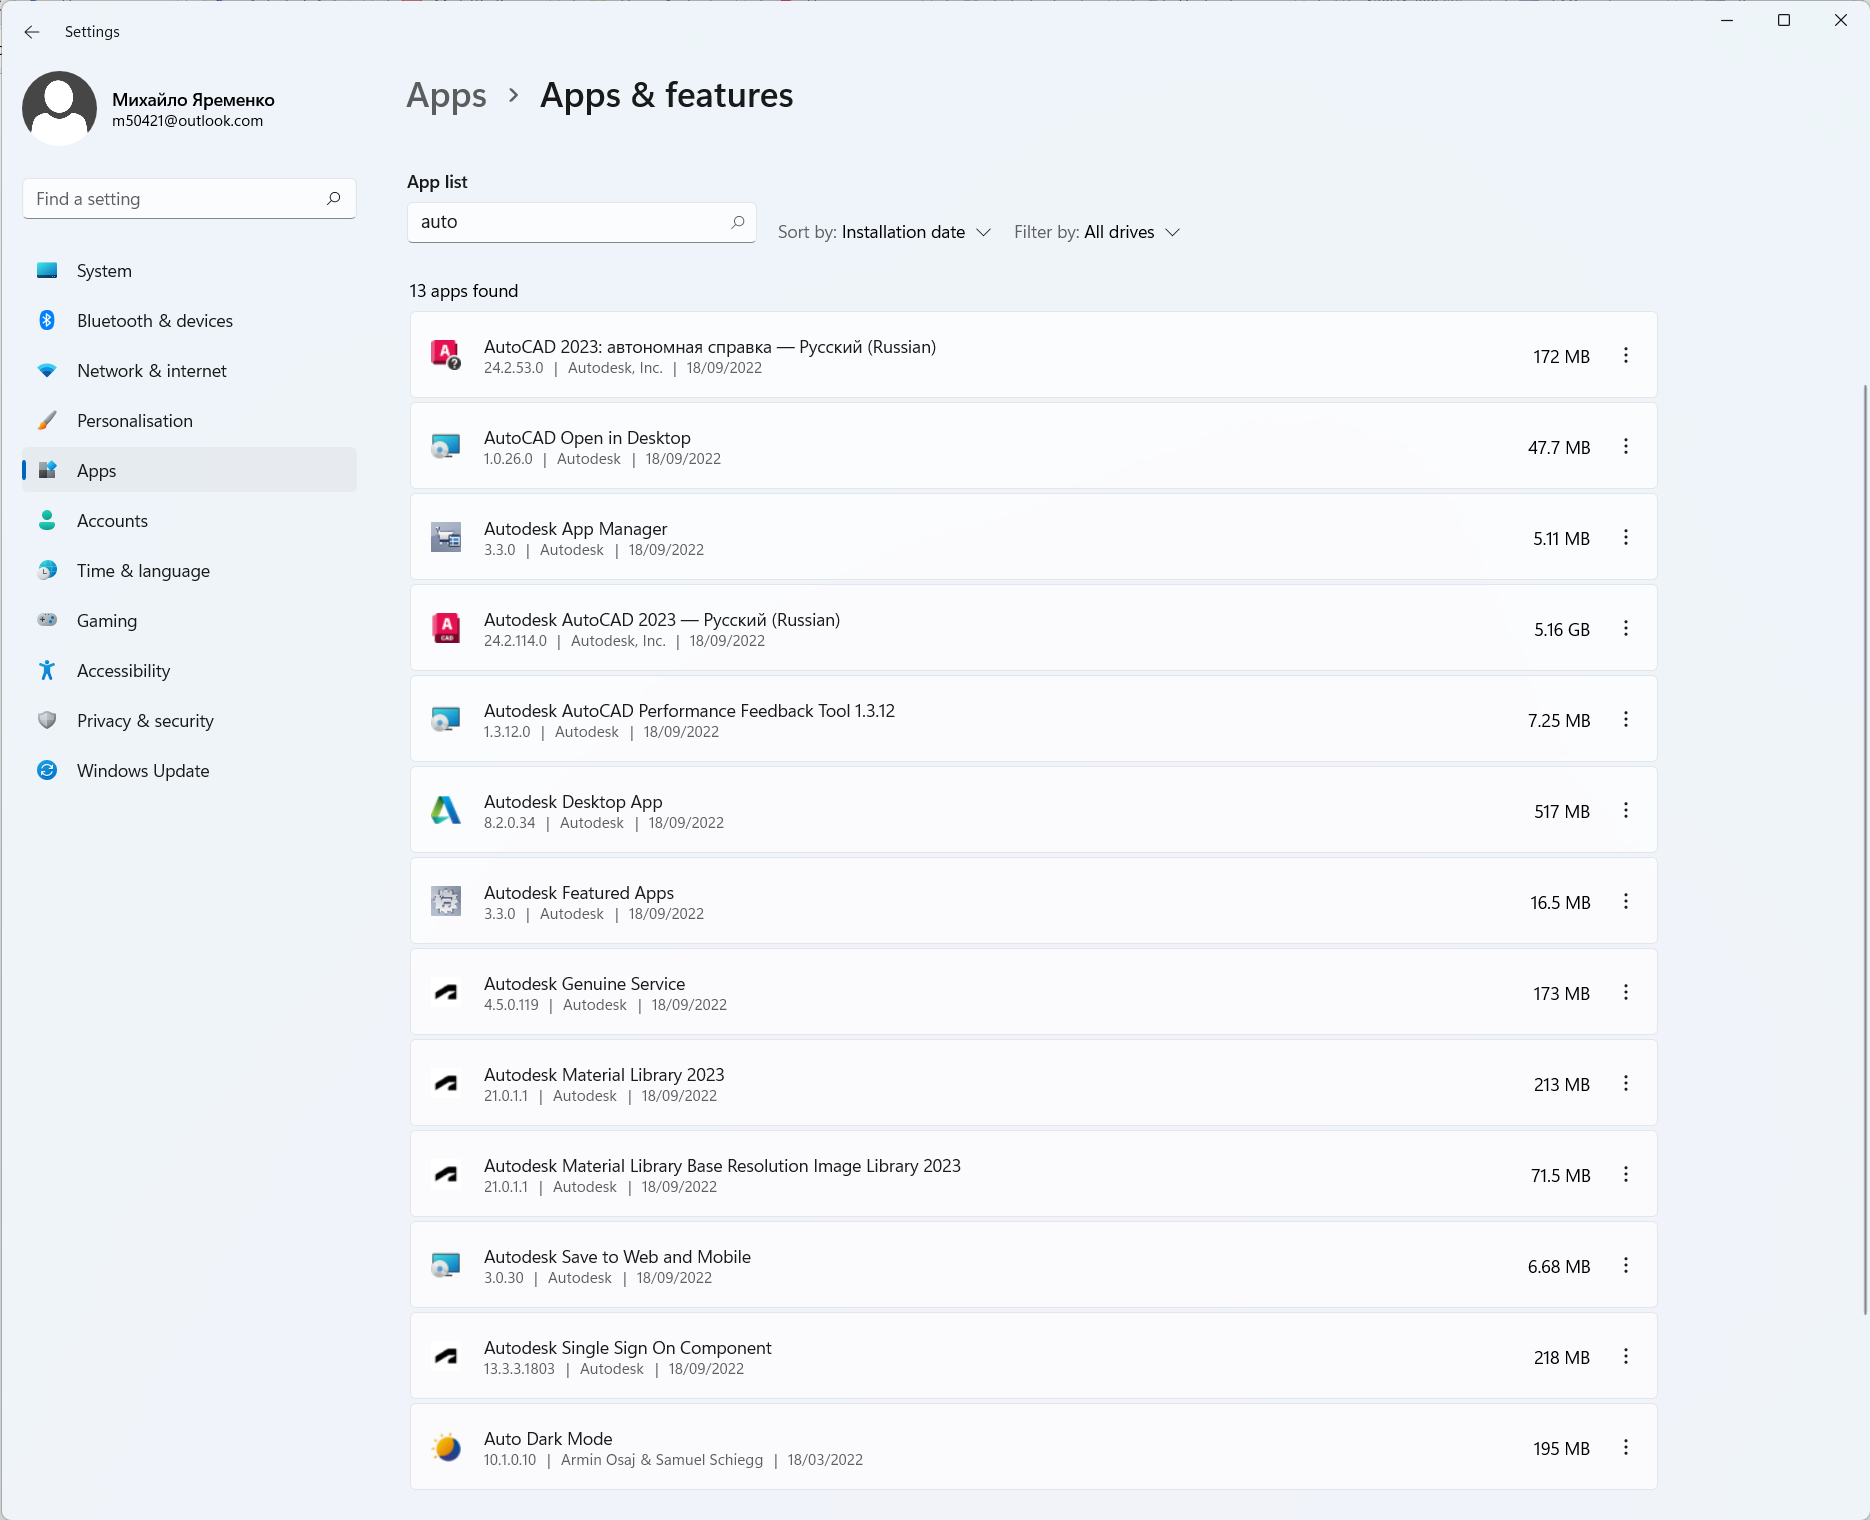Image resolution: width=1870 pixels, height=1520 pixels.
Task: Click the vertical scrollbar on the right edge
Action: point(1864,850)
